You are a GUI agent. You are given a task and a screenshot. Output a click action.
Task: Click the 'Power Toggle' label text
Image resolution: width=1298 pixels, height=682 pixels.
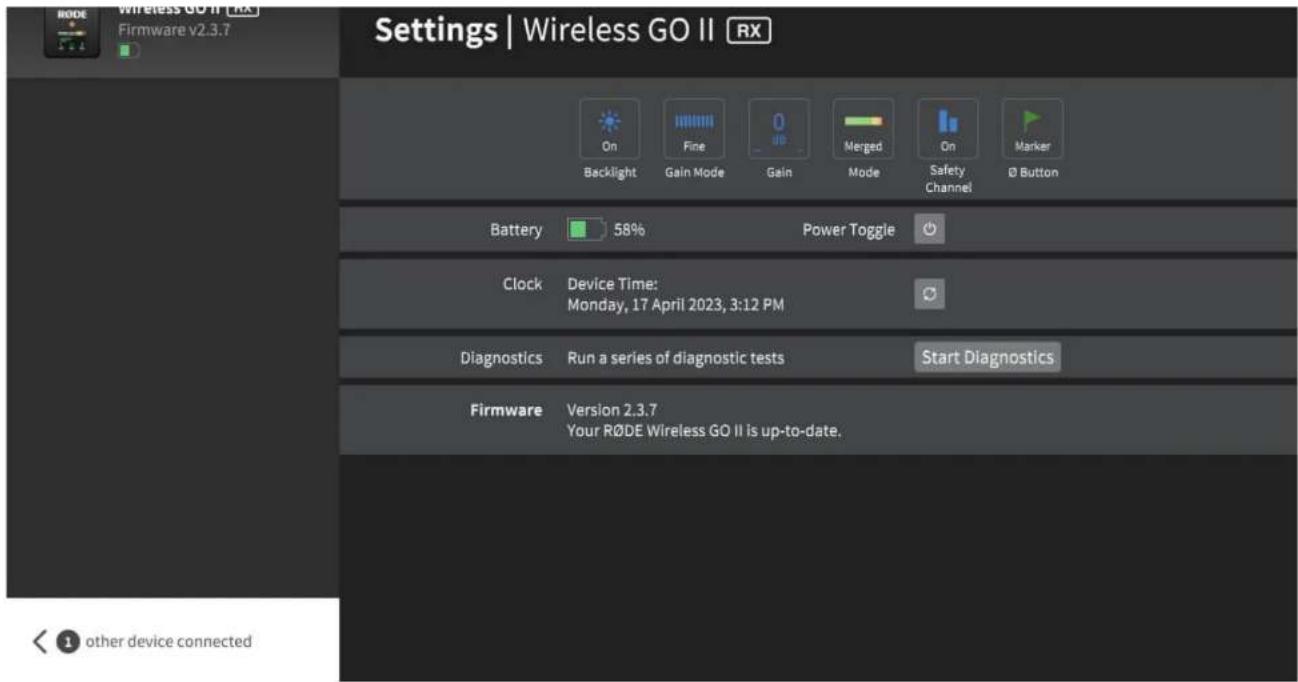851,231
